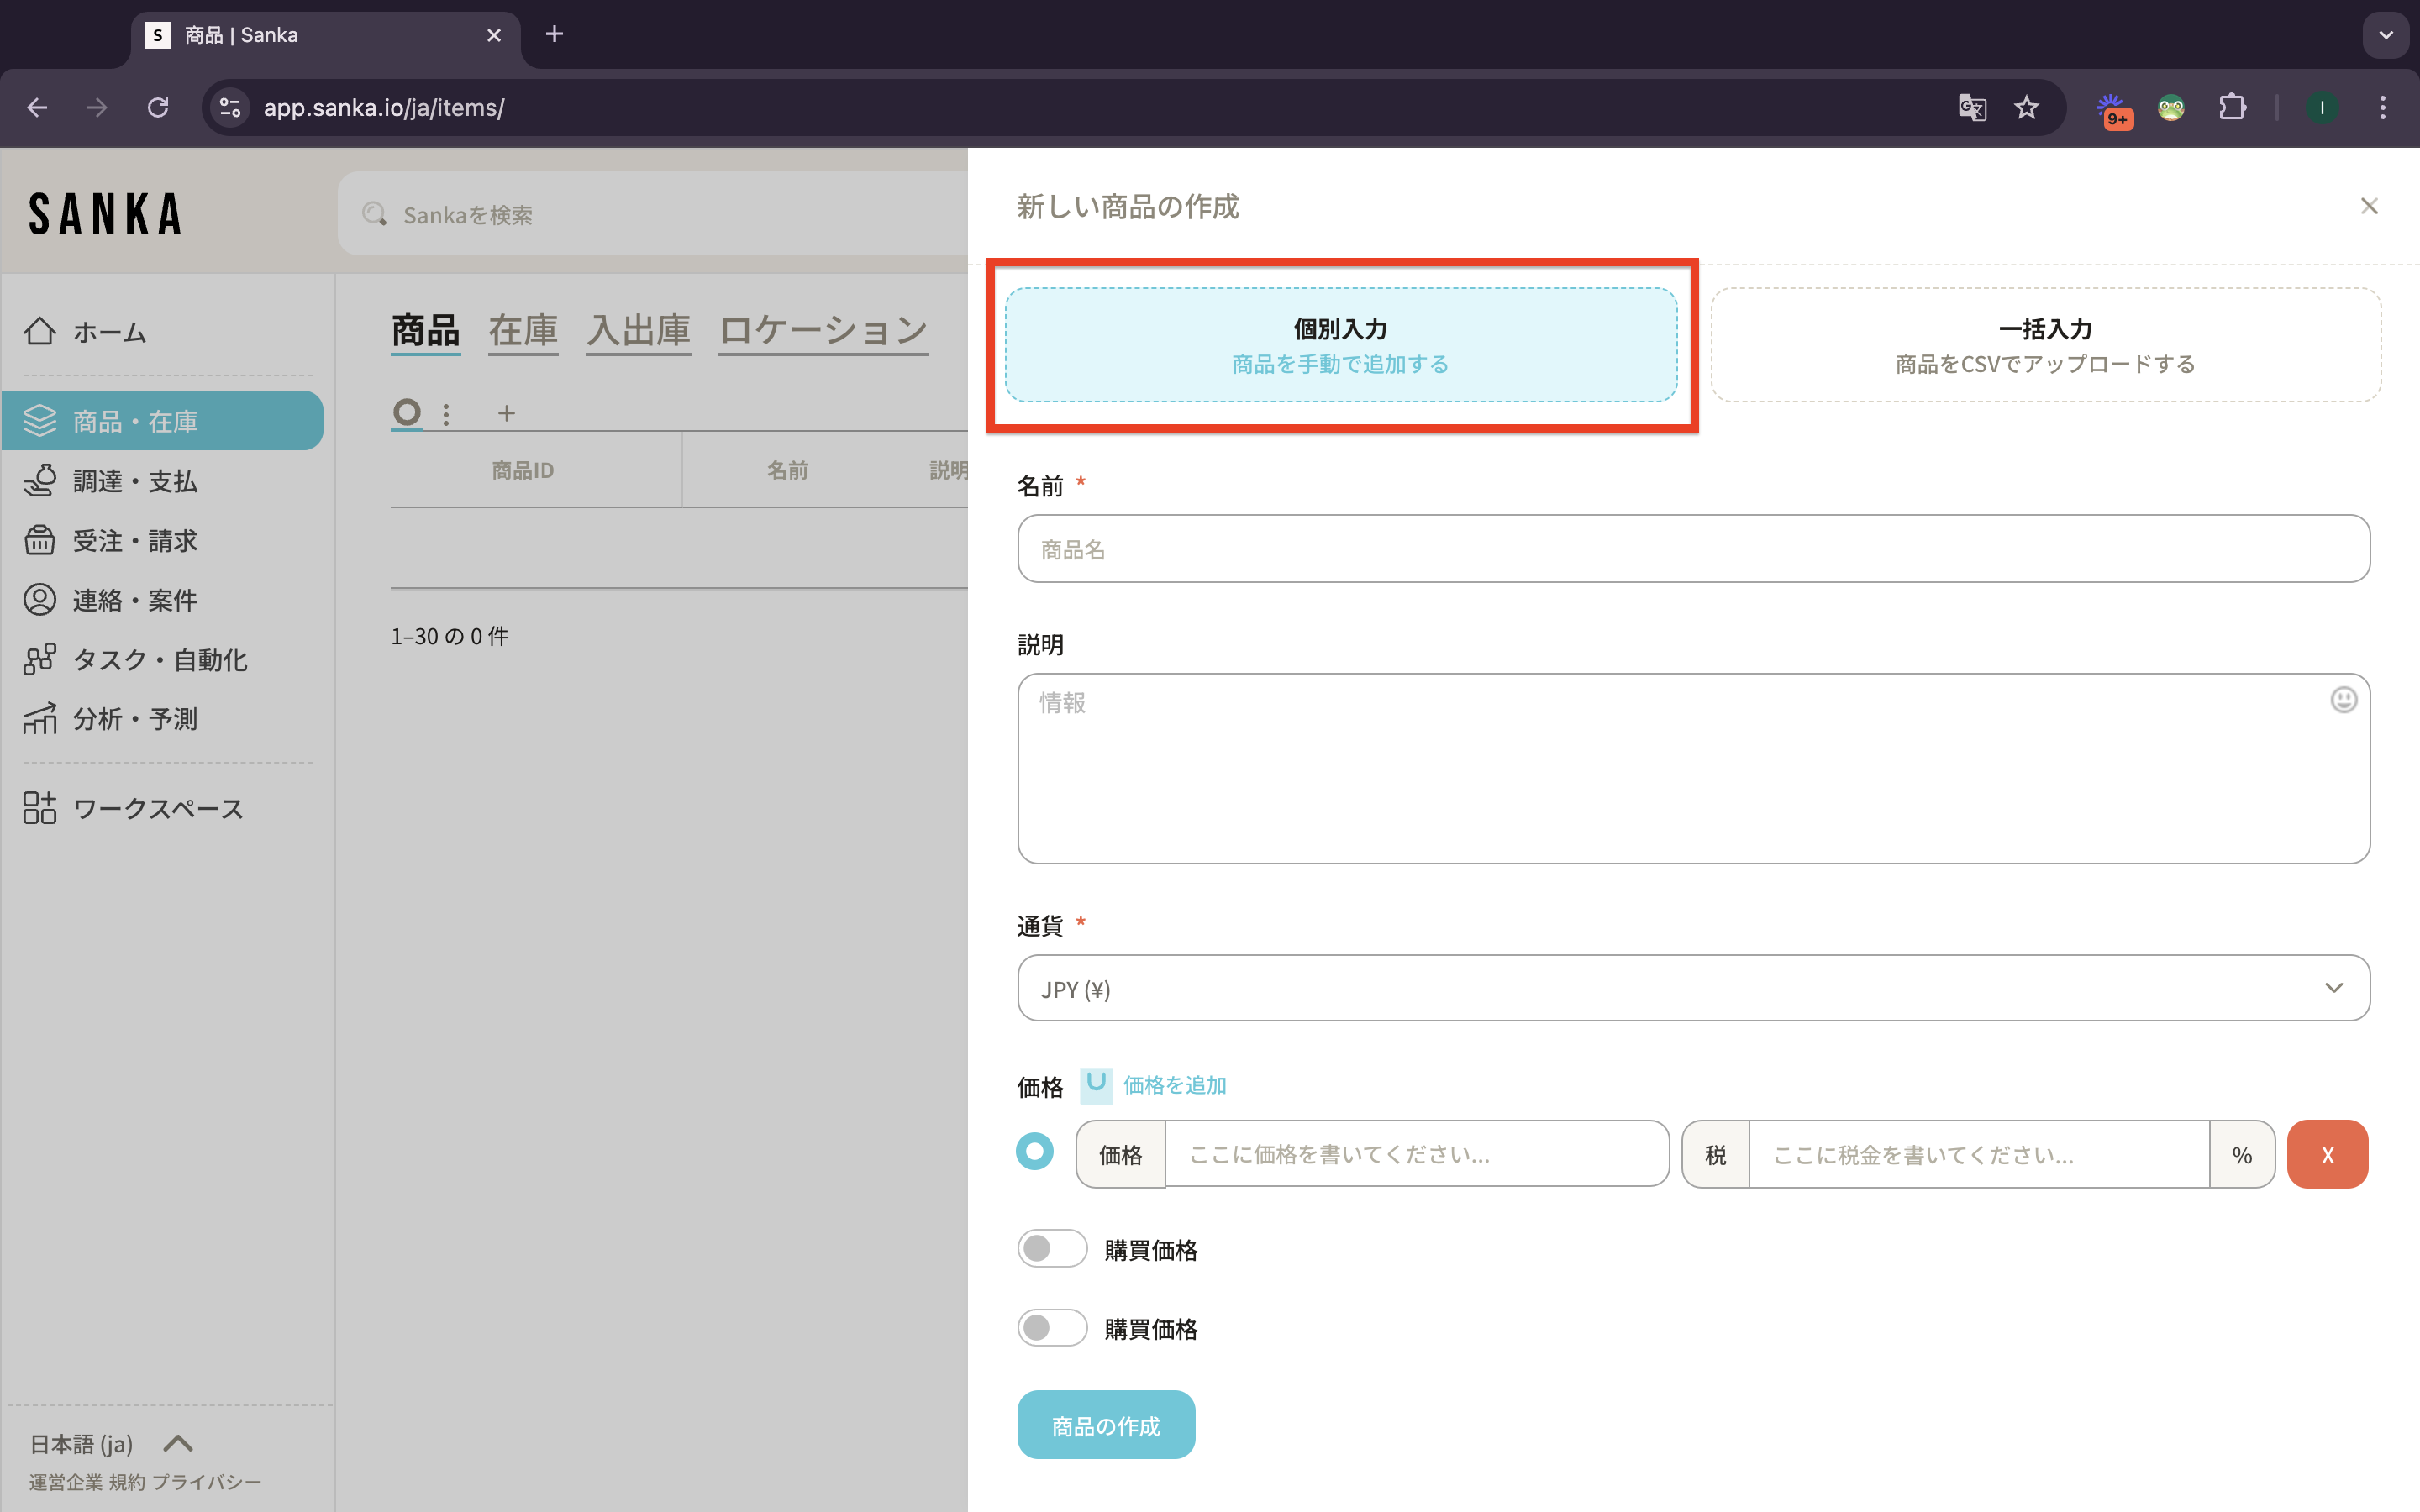Open emoji picker in description field

pyautogui.click(x=2343, y=700)
